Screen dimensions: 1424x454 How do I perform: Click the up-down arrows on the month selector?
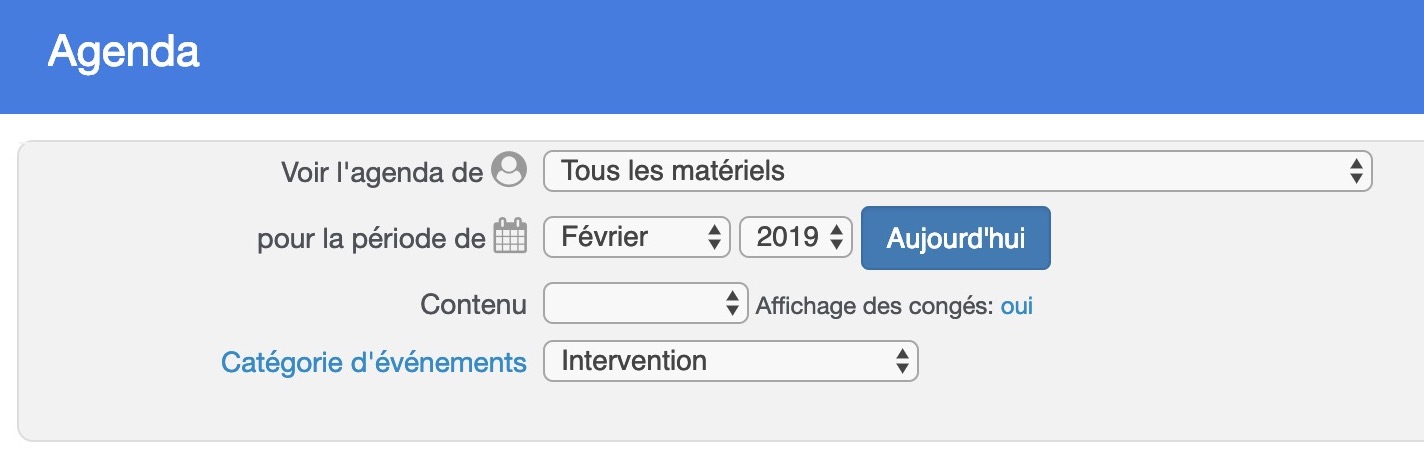(x=714, y=238)
